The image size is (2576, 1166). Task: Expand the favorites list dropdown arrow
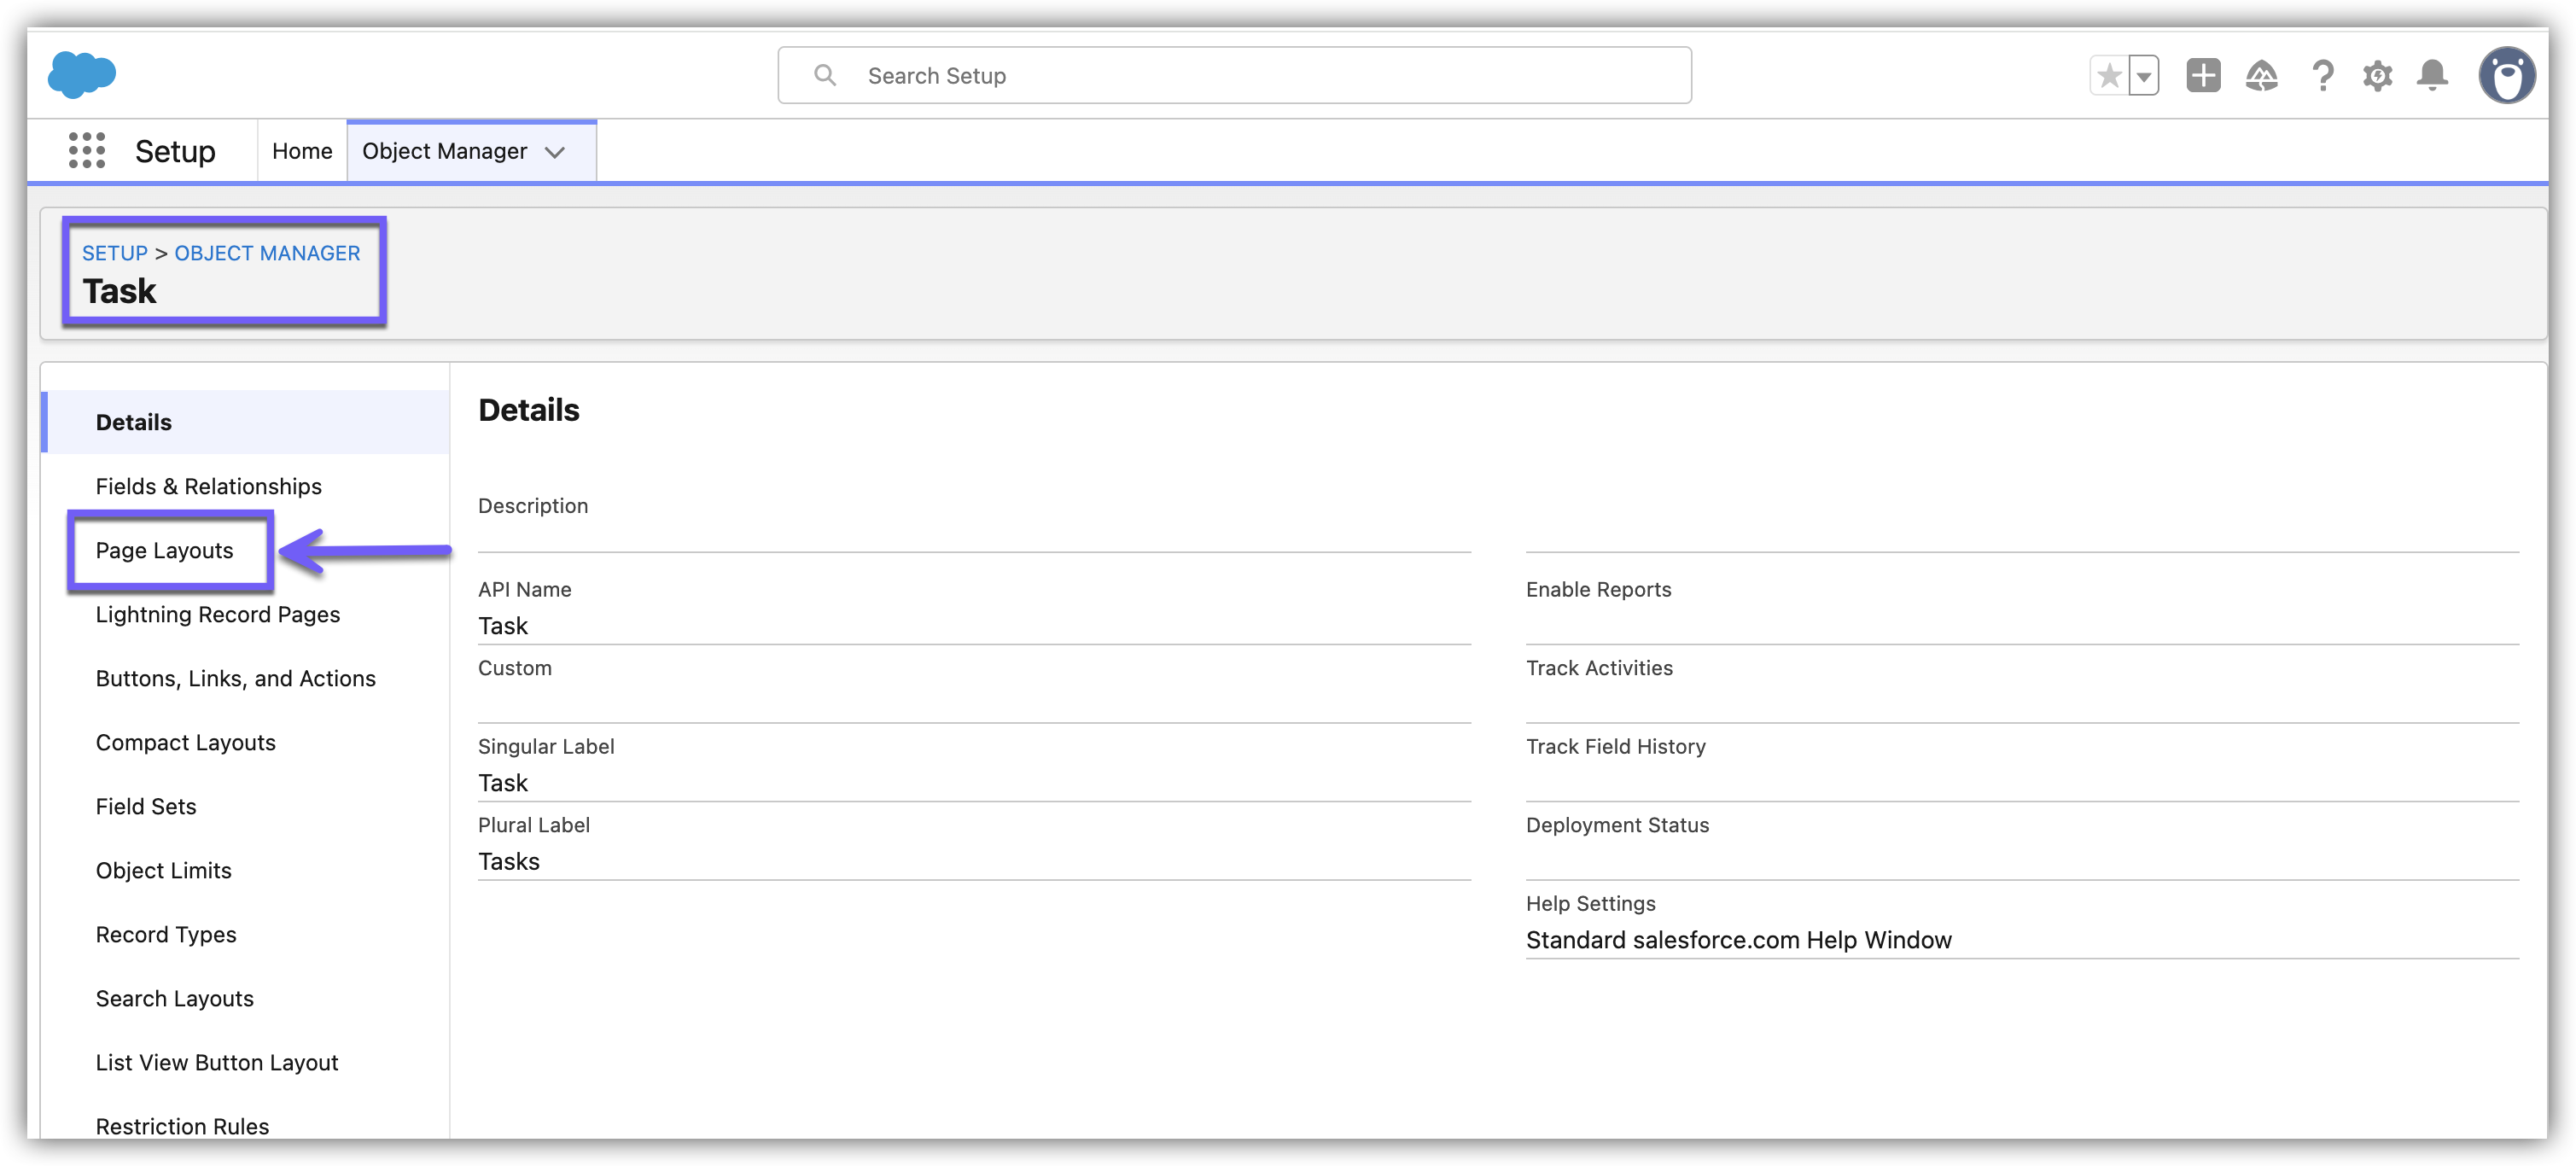2144,76
